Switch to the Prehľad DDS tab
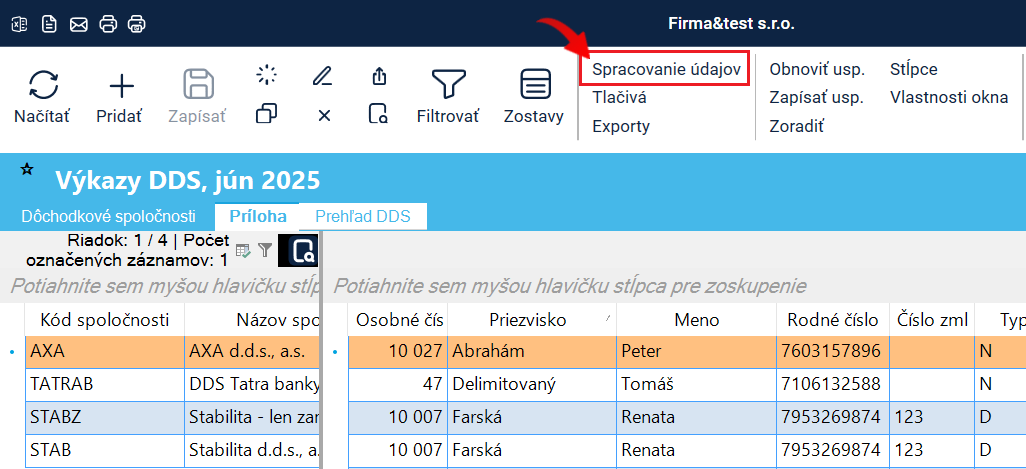This screenshot has width=1026, height=469. pos(362,216)
